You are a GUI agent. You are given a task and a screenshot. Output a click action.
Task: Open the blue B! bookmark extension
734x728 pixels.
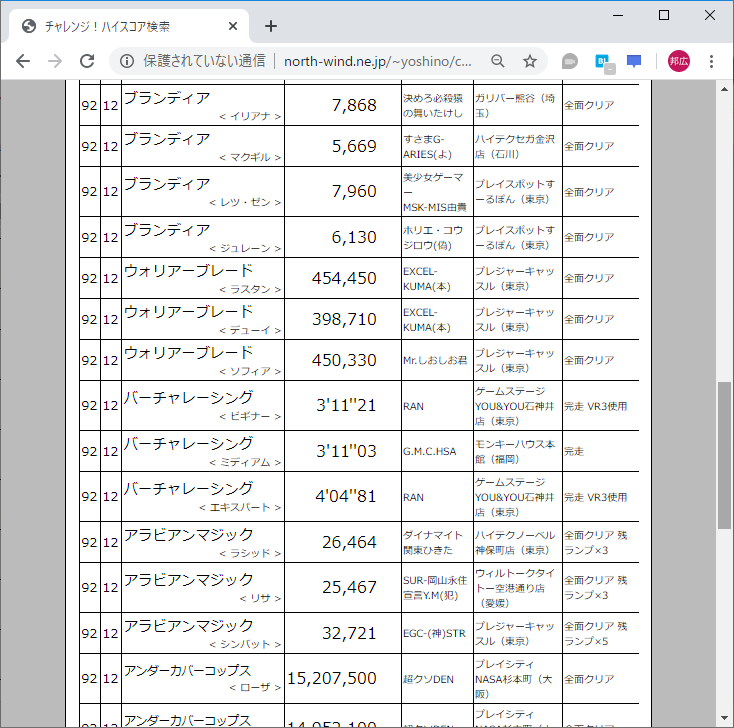[x=604, y=62]
